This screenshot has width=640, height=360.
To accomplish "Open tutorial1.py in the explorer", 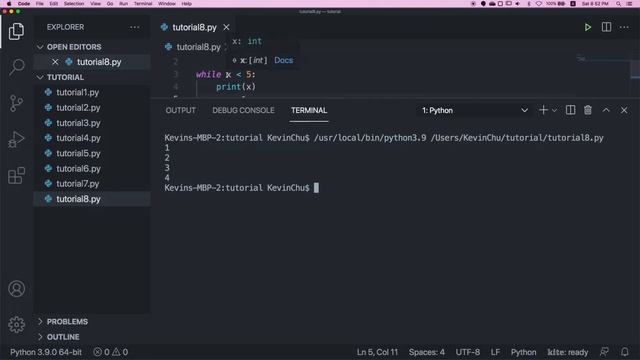I will [77, 93].
